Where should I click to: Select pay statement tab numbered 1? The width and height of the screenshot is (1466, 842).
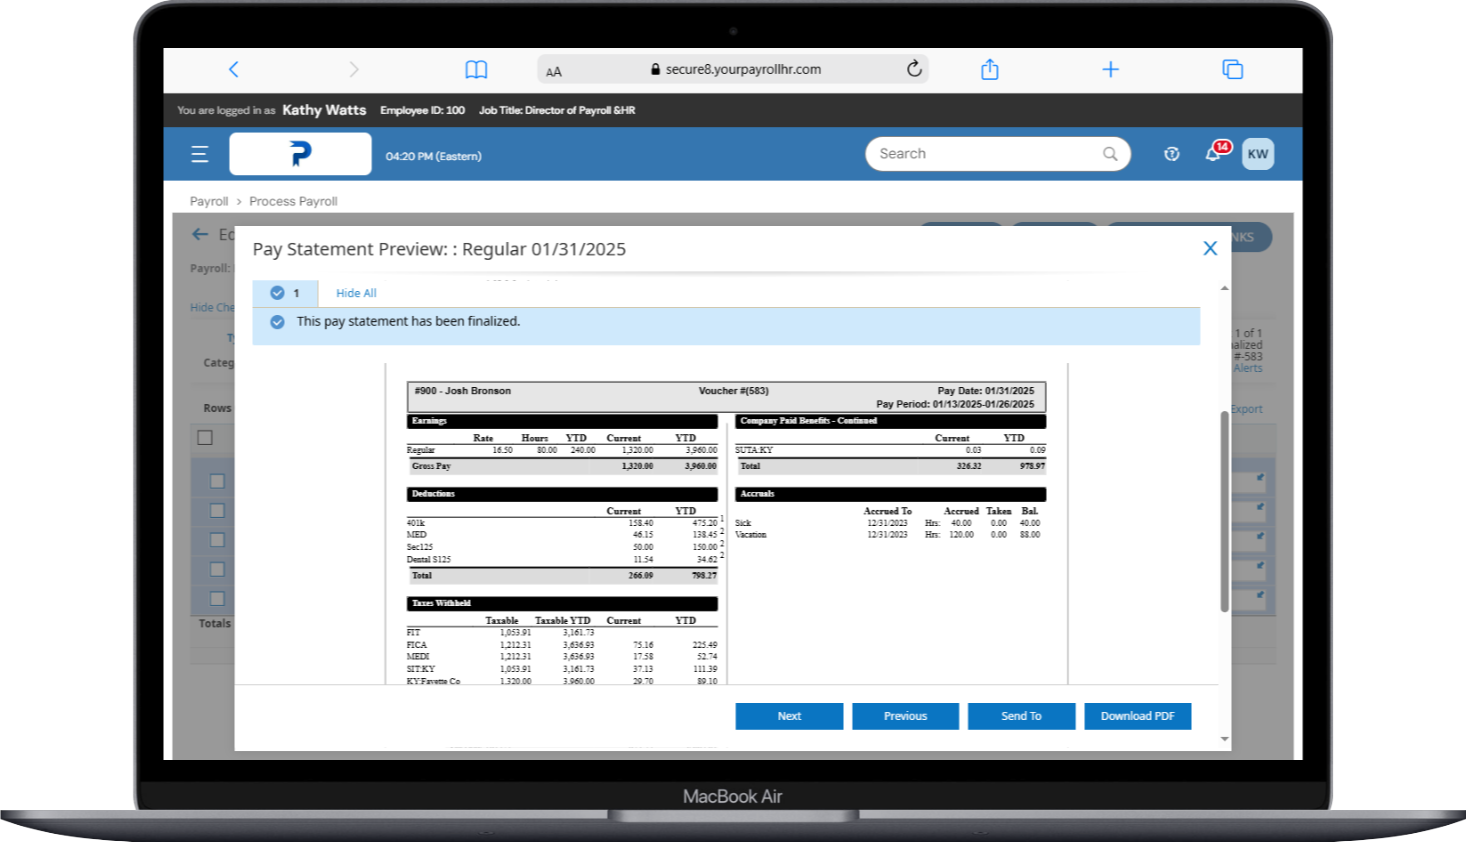click(287, 292)
